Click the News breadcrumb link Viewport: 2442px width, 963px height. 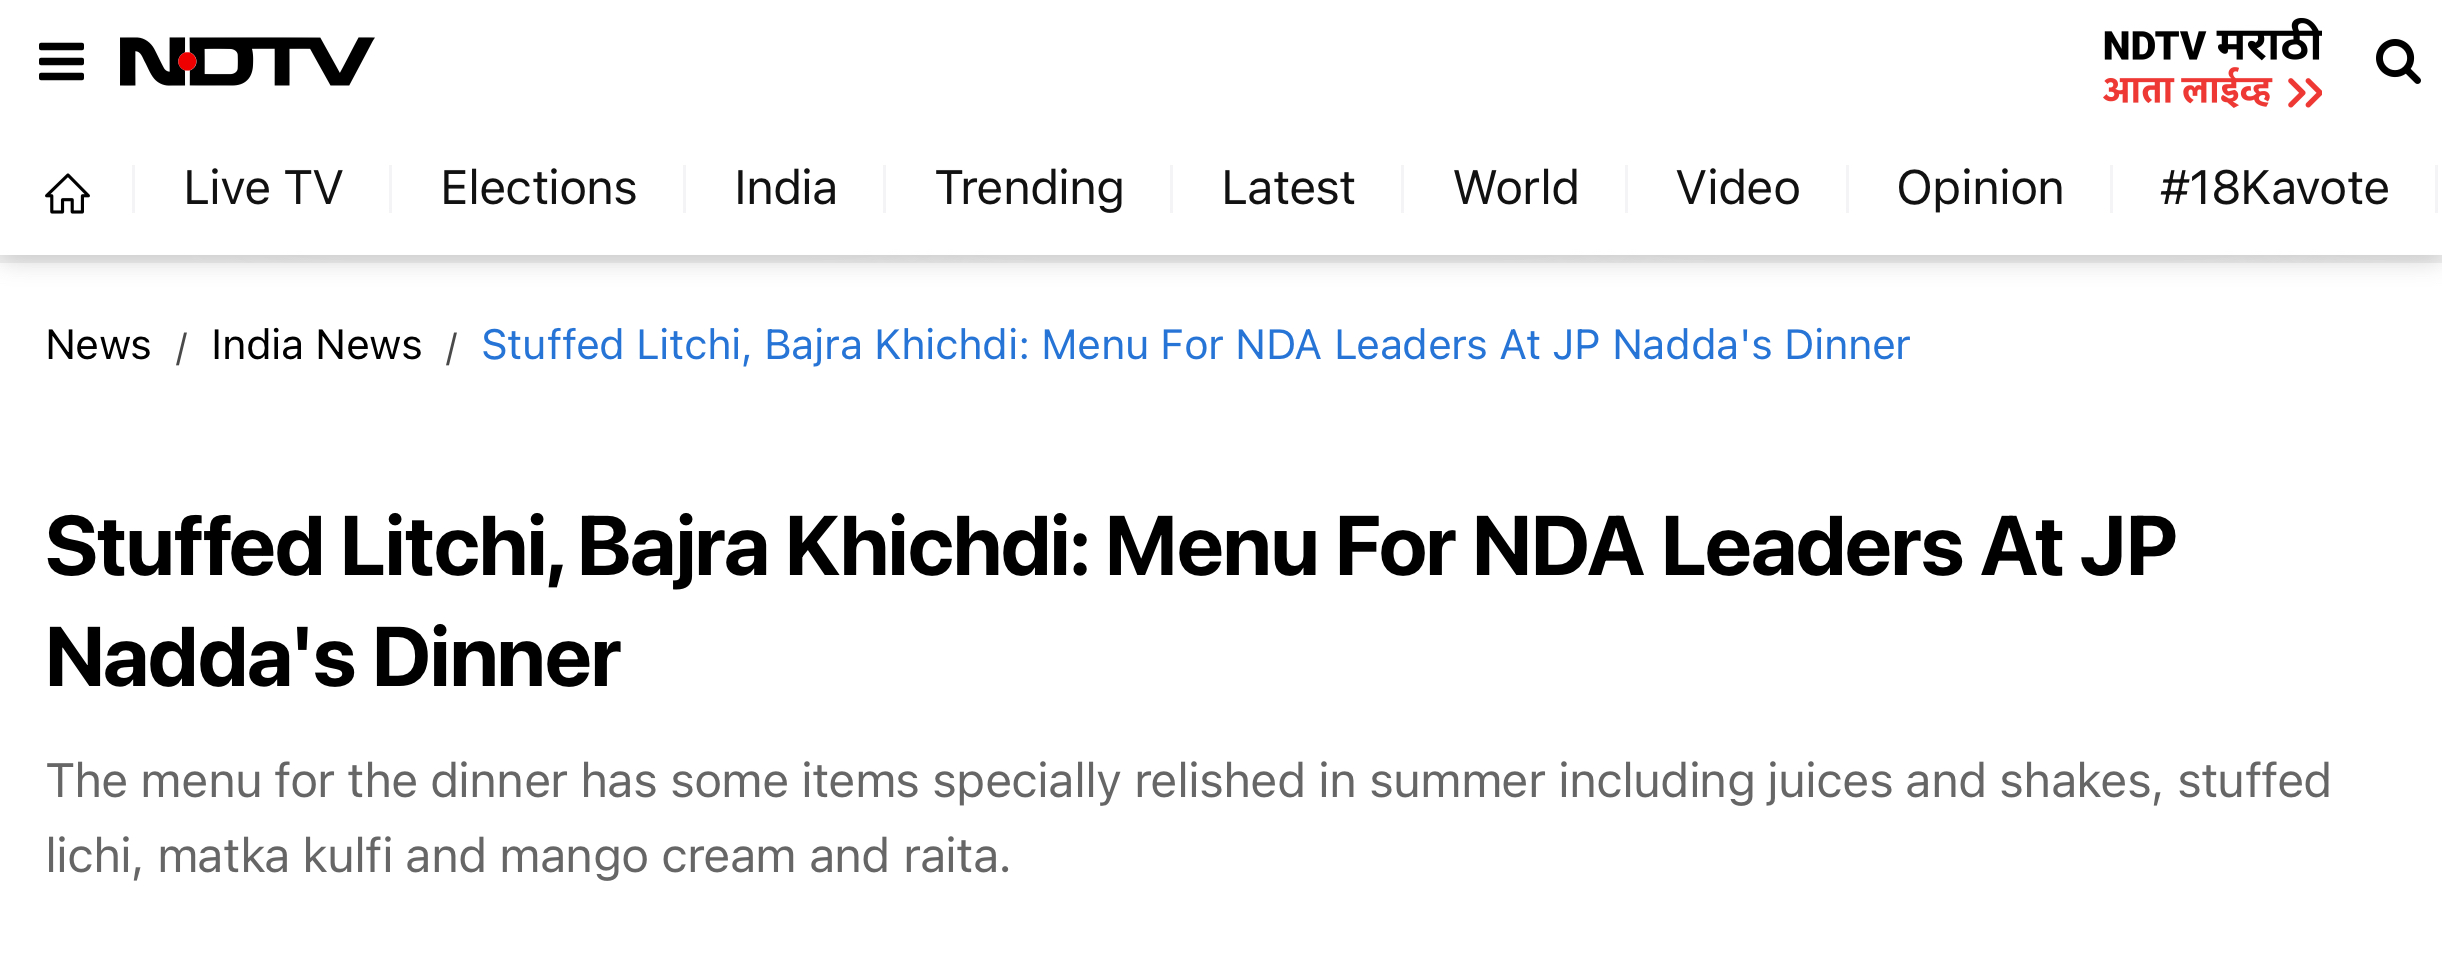point(98,345)
